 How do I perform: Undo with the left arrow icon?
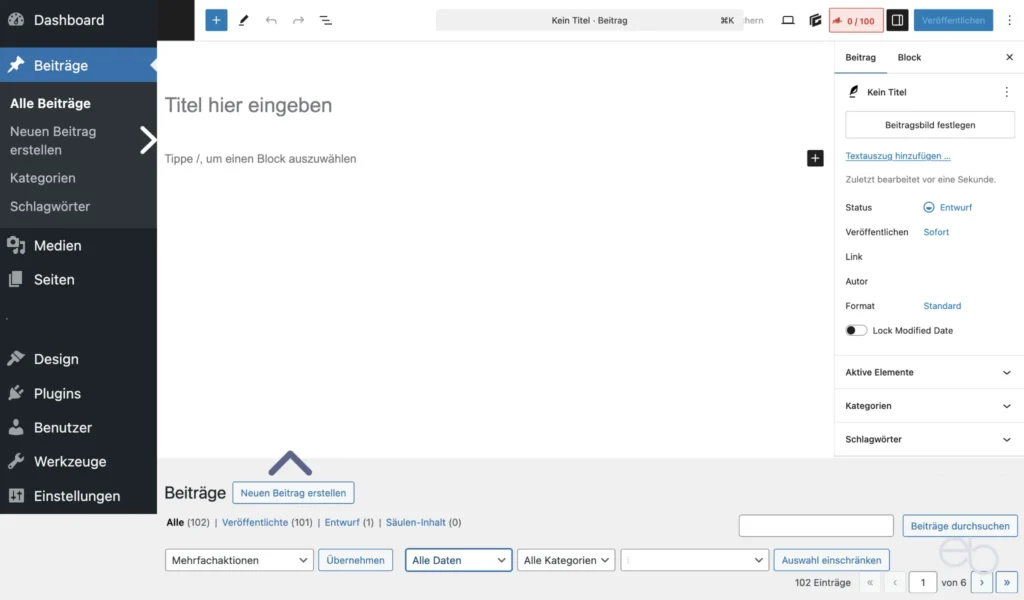(x=271, y=20)
